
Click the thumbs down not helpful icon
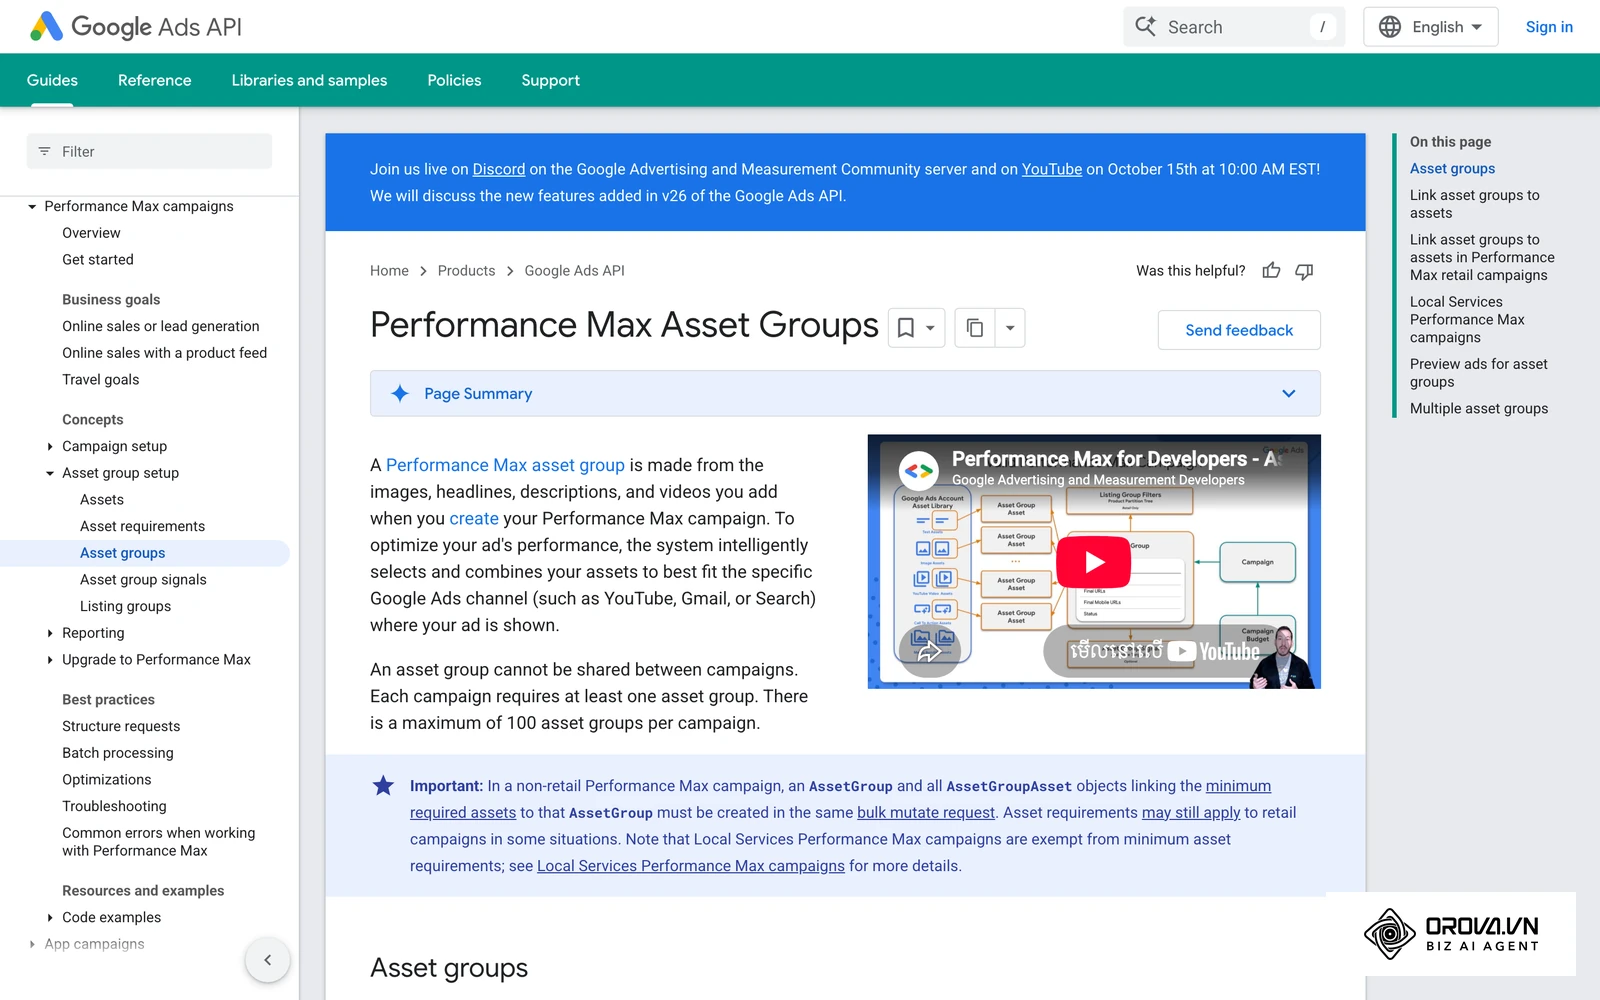click(x=1304, y=271)
